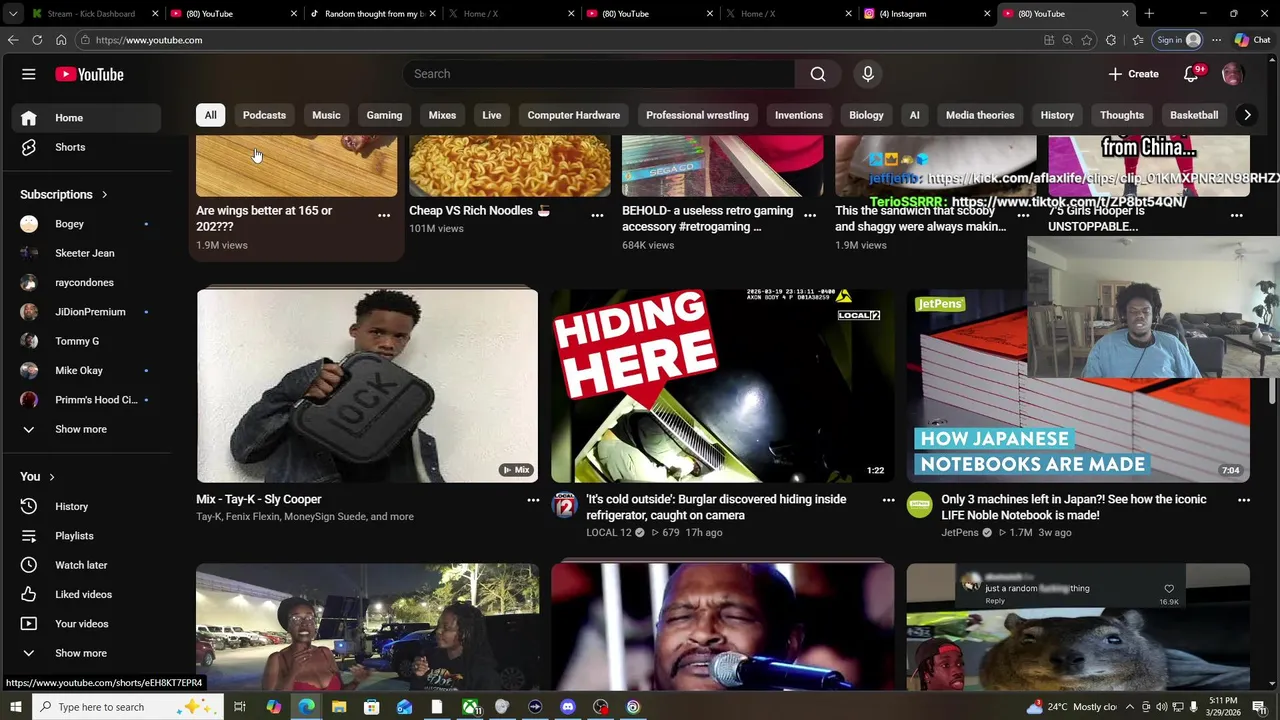Open options for Mix Tay-K video
Viewport: 1280px width, 720px height.
pos(533,500)
